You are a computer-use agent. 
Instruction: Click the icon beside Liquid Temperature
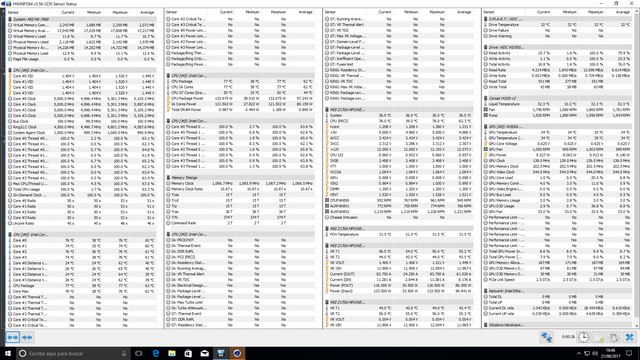(485, 104)
